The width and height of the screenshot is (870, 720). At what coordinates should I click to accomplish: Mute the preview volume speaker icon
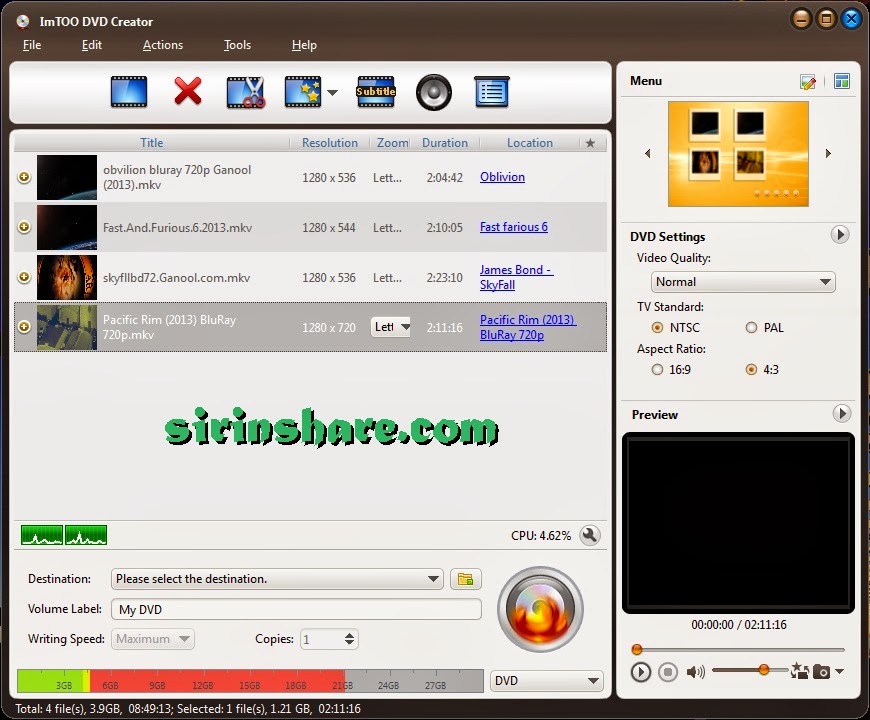pyautogui.click(x=695, y=672)
